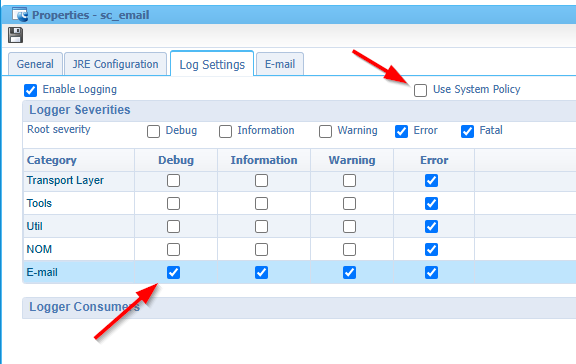Select the E-mail category row label
576x364 pixels.
point(42,272)
